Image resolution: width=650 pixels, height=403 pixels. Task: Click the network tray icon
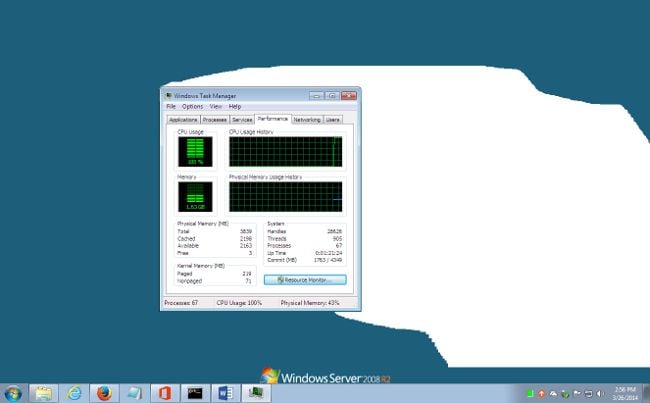(588, 393)
